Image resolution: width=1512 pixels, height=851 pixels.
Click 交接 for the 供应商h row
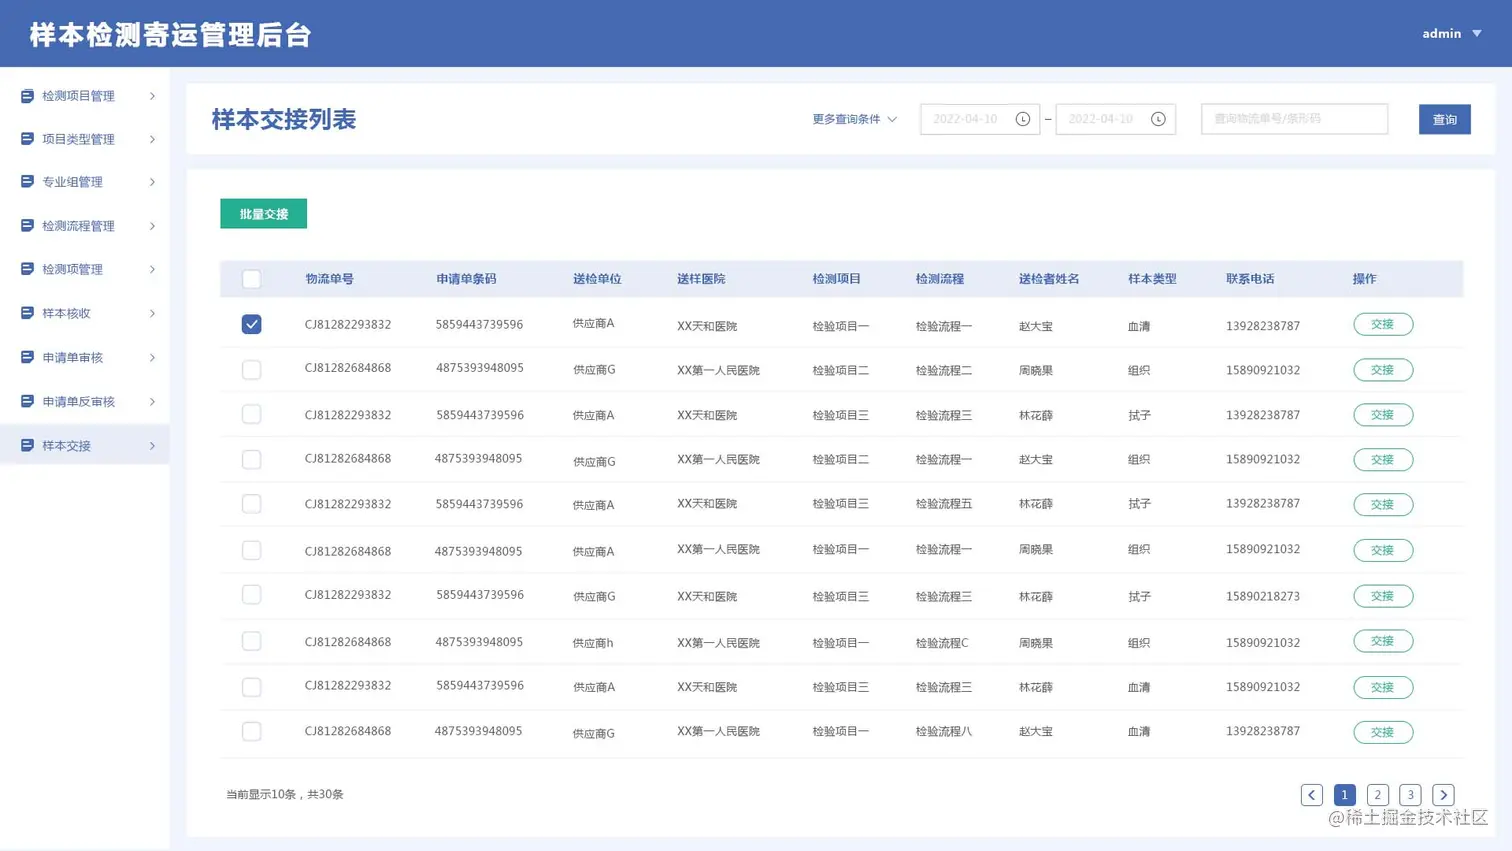click(x=1383, y=641)
